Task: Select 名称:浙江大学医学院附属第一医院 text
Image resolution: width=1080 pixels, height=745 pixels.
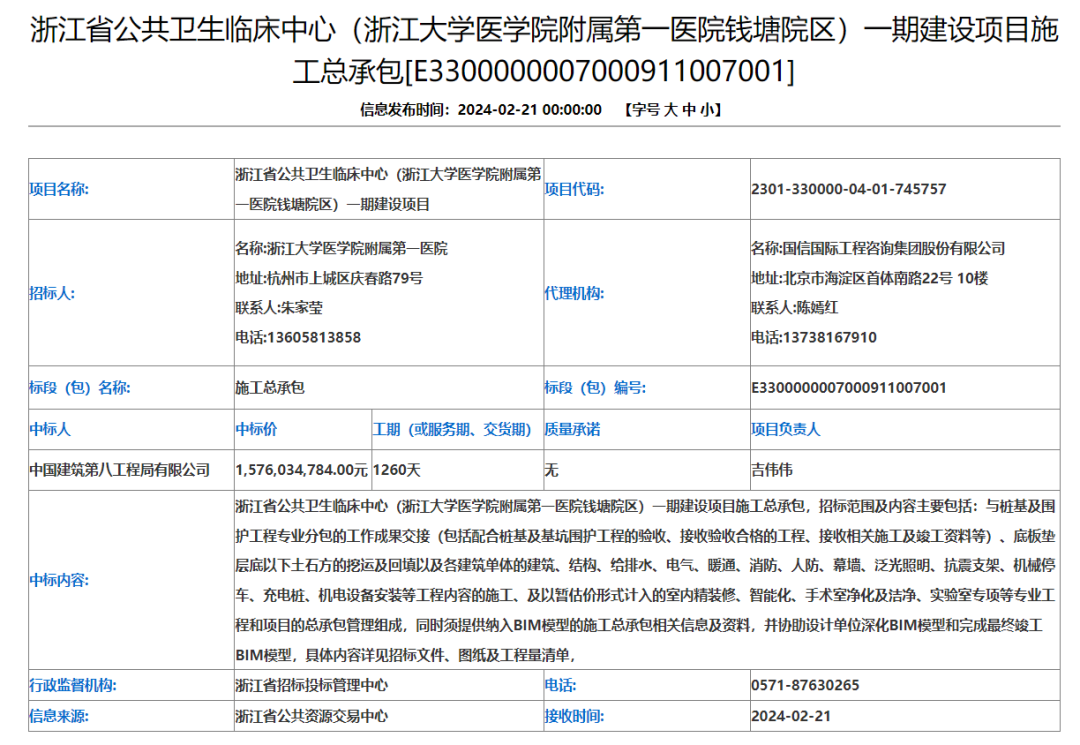Action: (x=341, y=249)
